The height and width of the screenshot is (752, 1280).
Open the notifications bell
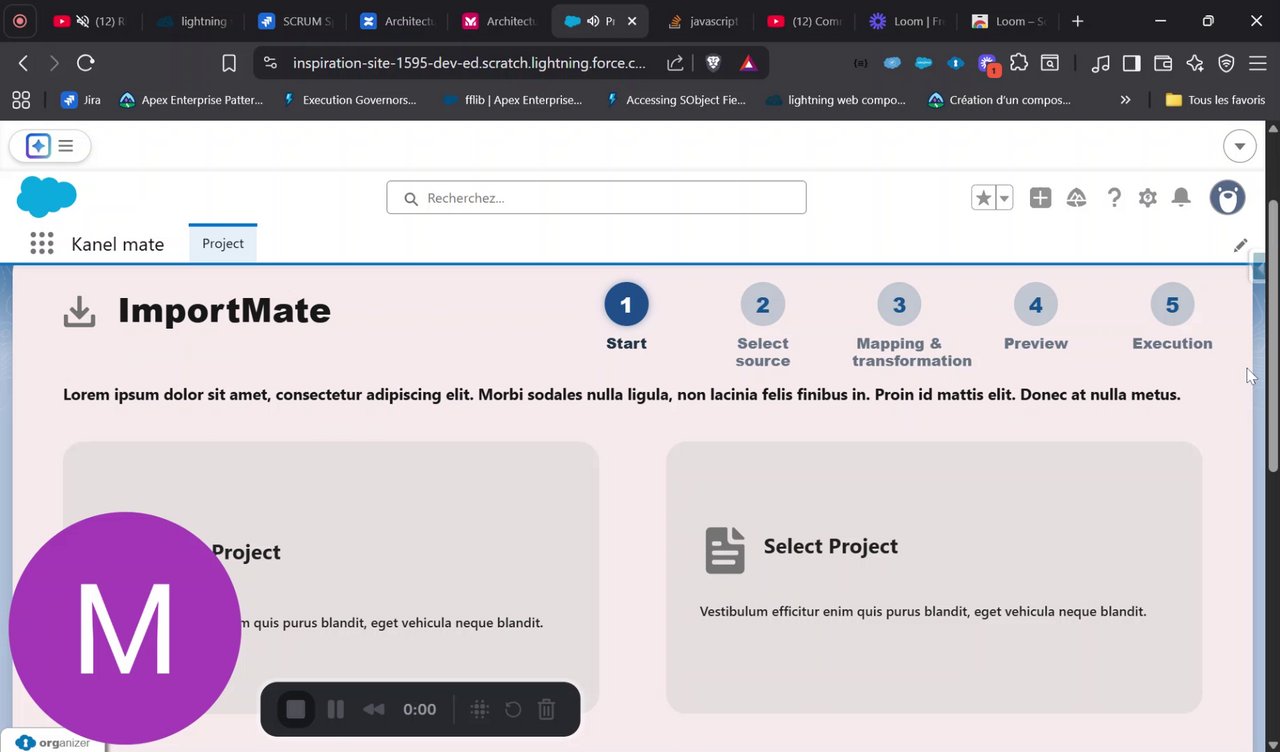click(1181, 198)
